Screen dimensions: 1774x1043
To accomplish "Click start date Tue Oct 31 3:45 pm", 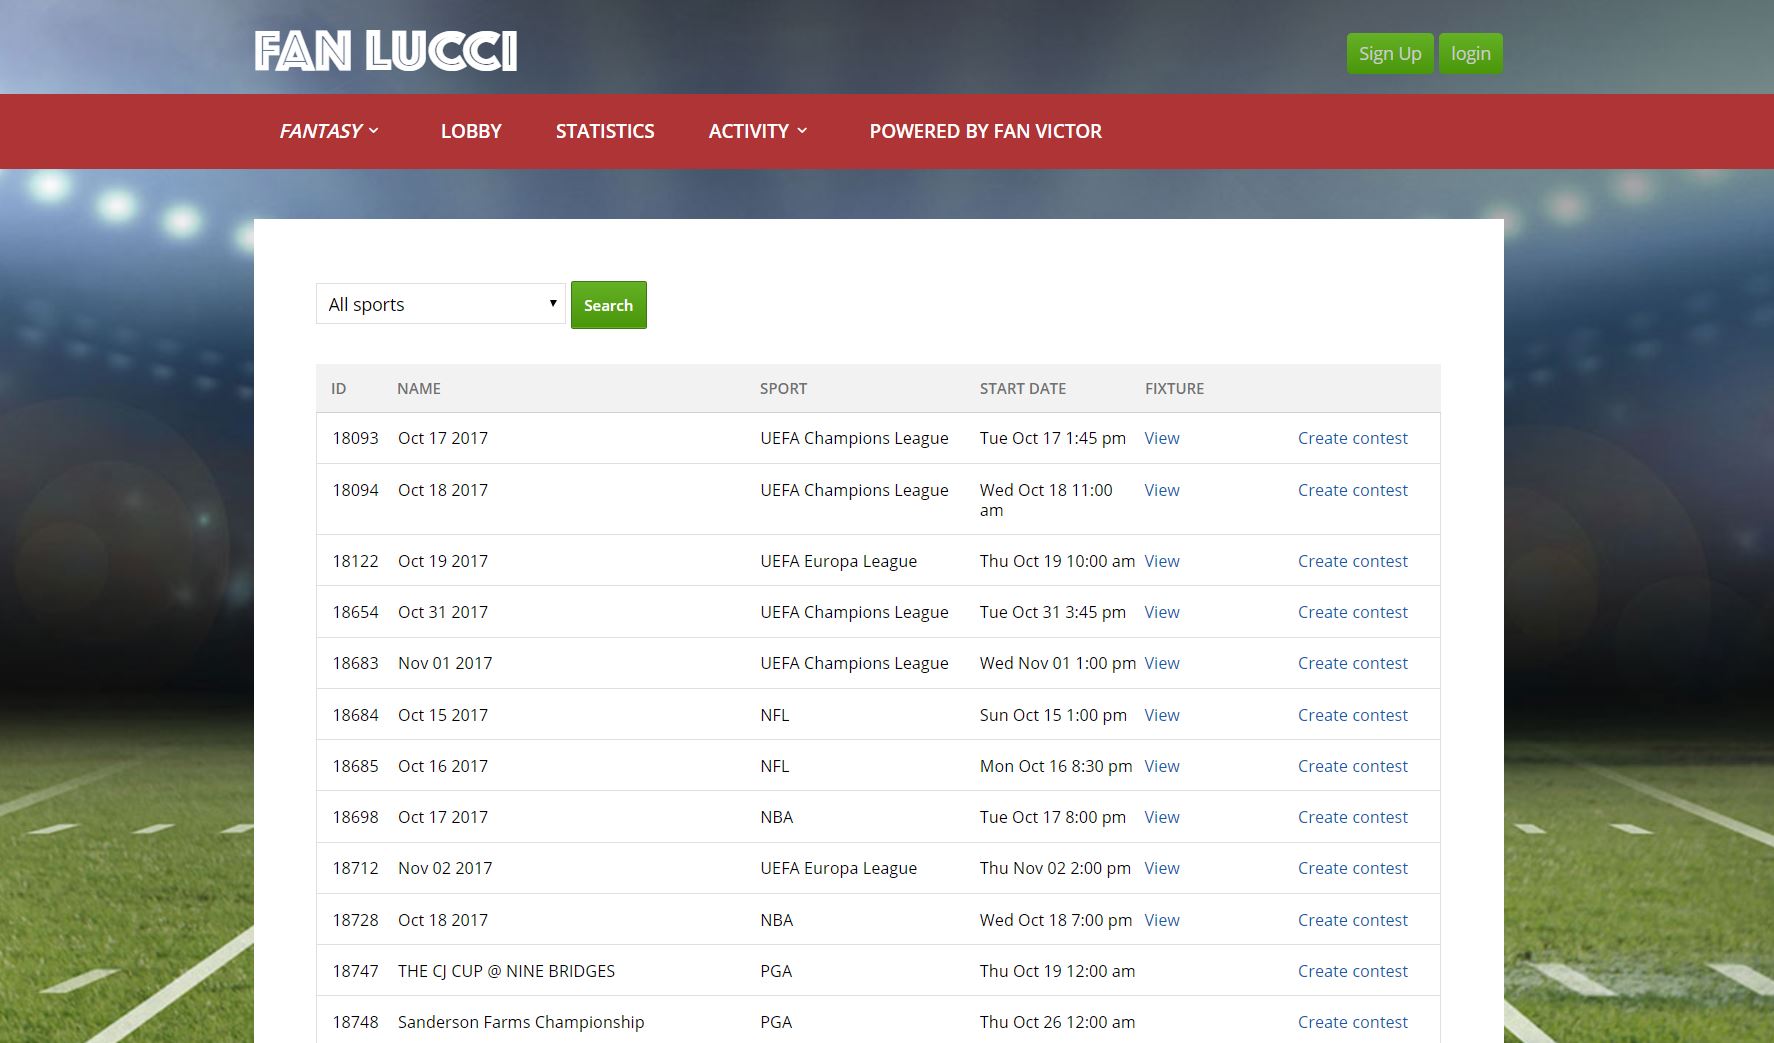I will click(x=1053, y=612).
